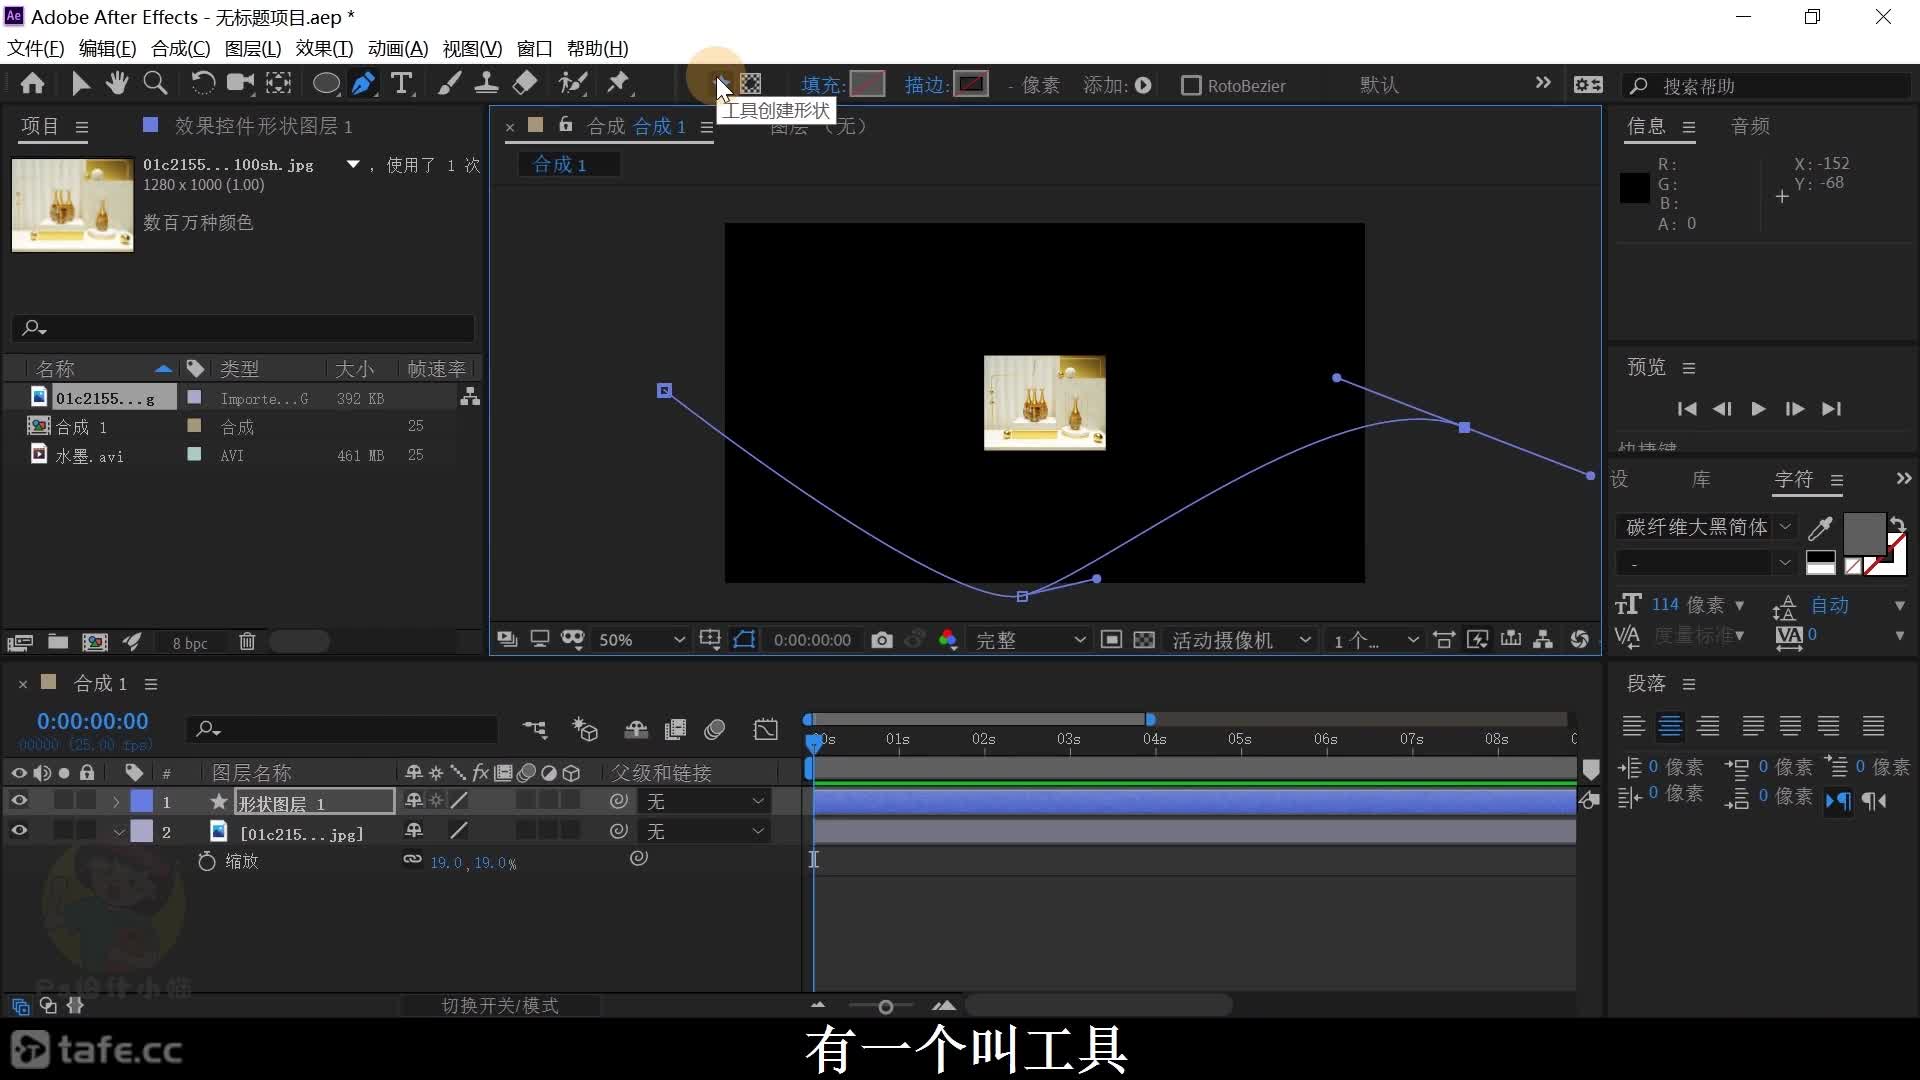
Task: Select the Camera tool
Action: click(240, 84)
